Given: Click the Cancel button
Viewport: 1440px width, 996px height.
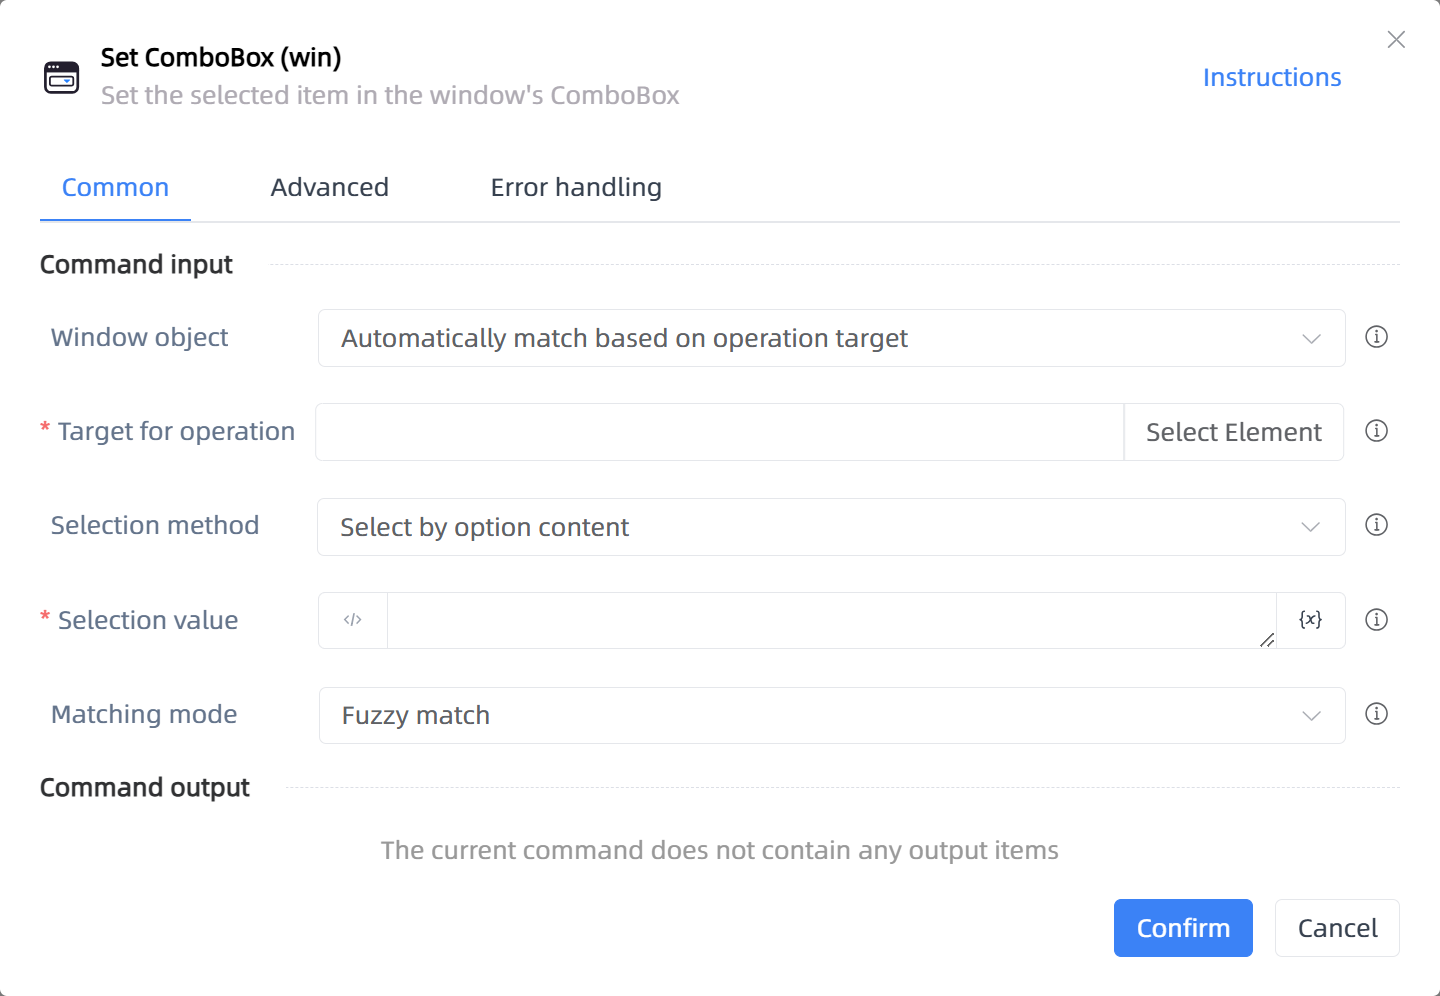Looking at the screenshot, I should click(x=1337, y=928).
